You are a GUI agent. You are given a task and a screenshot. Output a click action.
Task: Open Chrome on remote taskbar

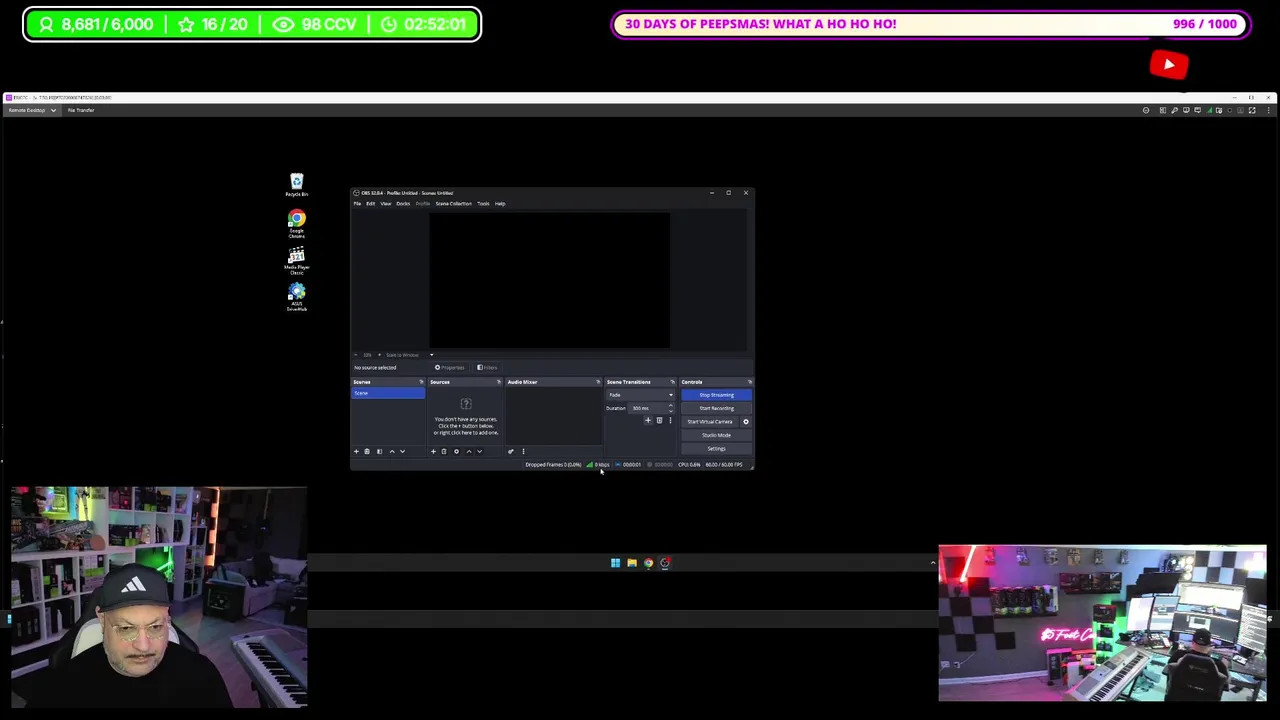click(x=648, y=563)
